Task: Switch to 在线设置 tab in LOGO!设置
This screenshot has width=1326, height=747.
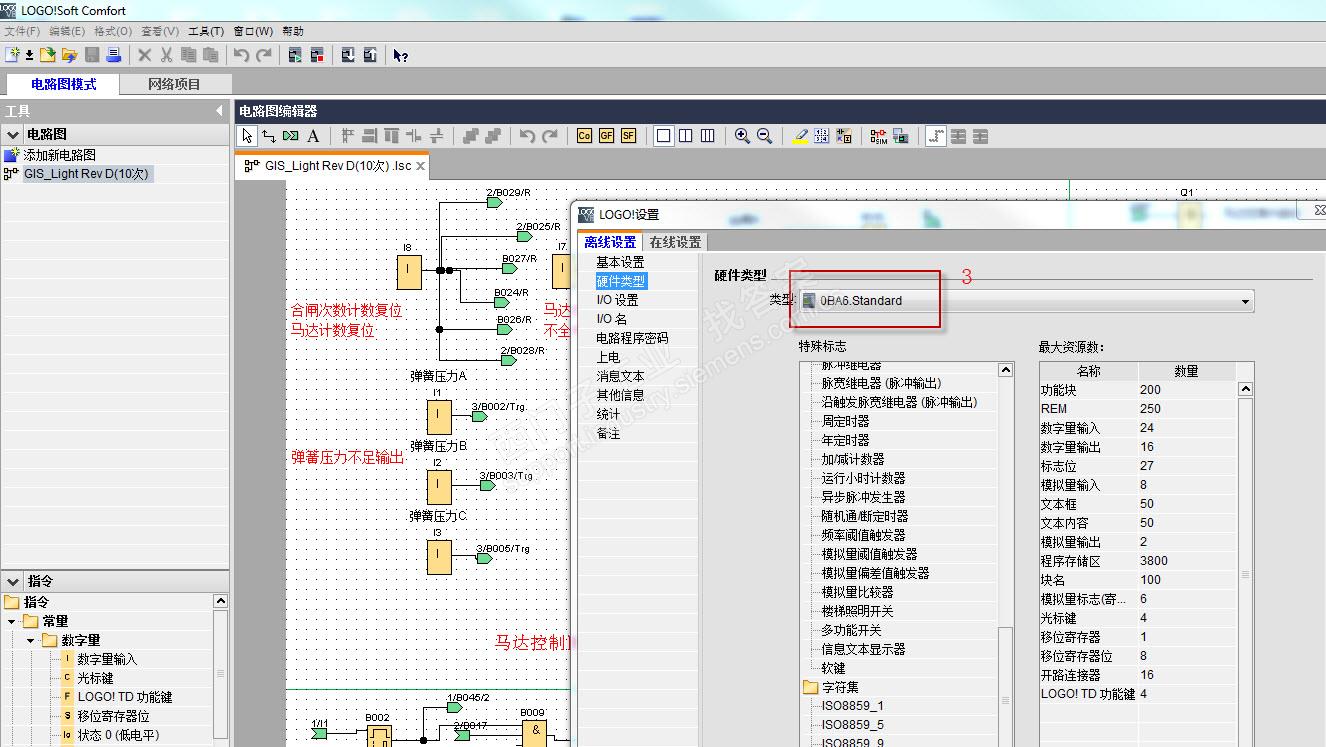Action: click(675, 242)
